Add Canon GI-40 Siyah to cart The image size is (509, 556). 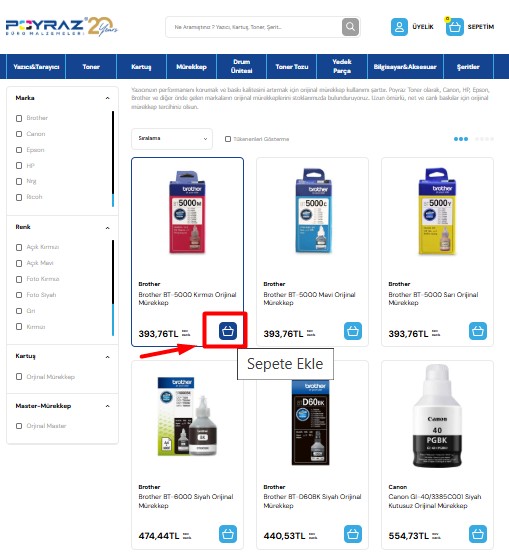pos(478,534)
